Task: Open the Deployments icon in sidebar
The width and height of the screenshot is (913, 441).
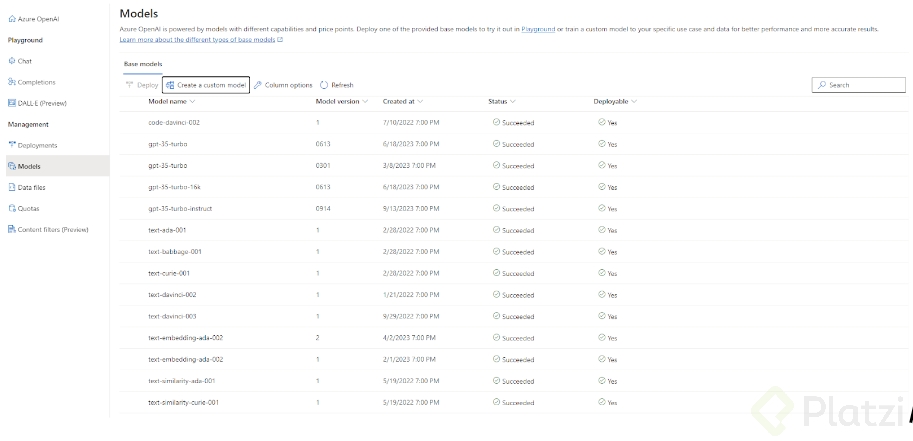Action: 12,145
